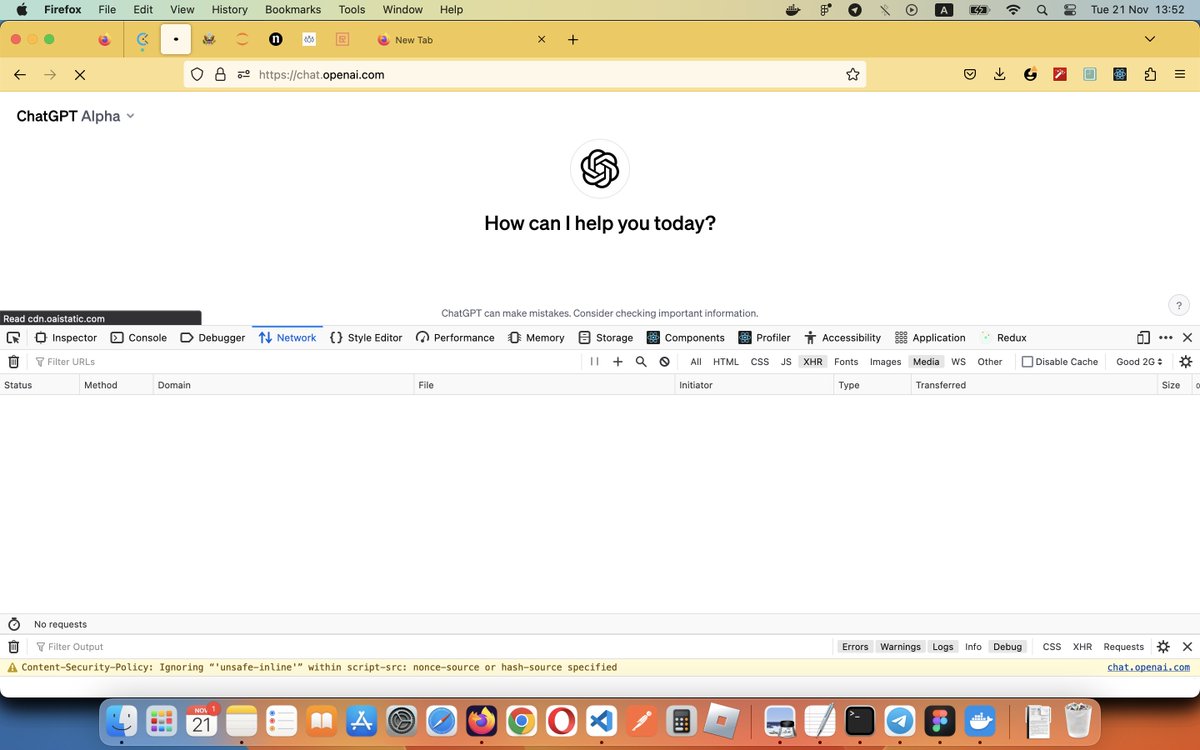
Task: Stop loading the page
Action: click(80, 74)
